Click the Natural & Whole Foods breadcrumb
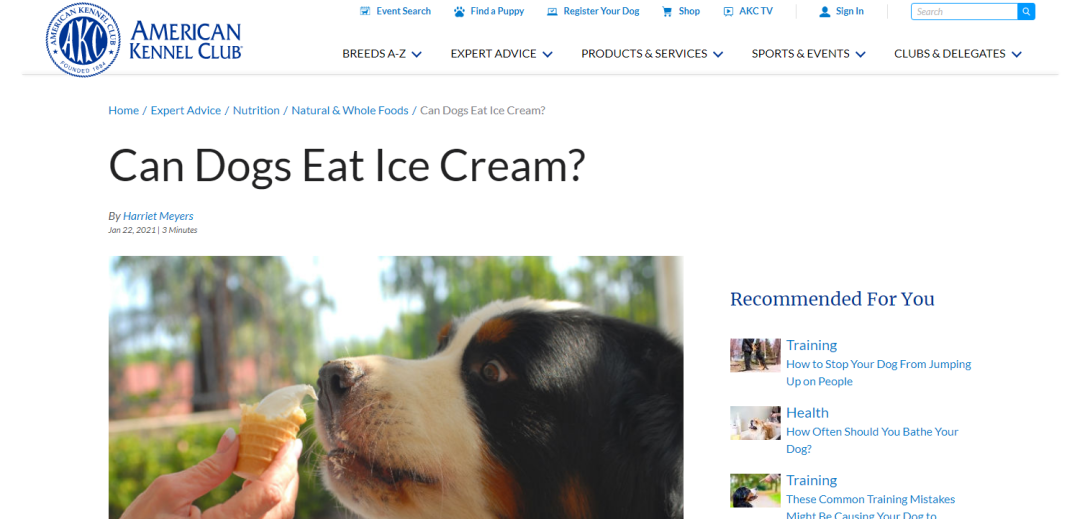 (x=350, y=110)
